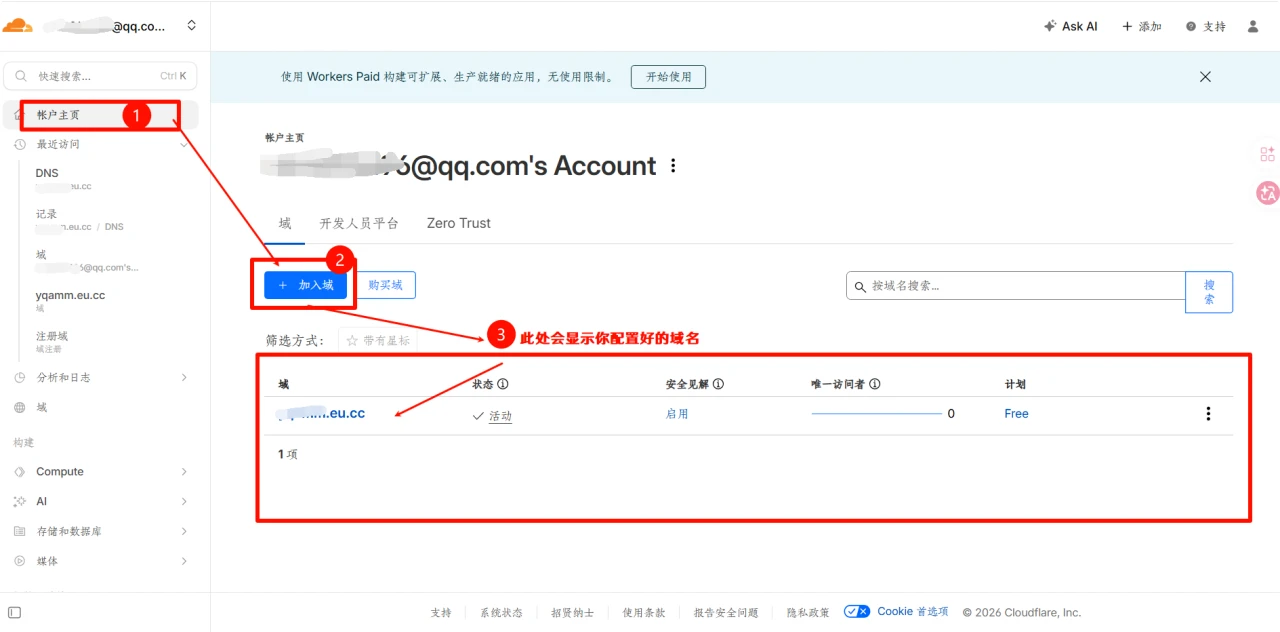1280x632 pixels.
Task: Switch to 开发人员平台 tab
Action: [359, 223]
